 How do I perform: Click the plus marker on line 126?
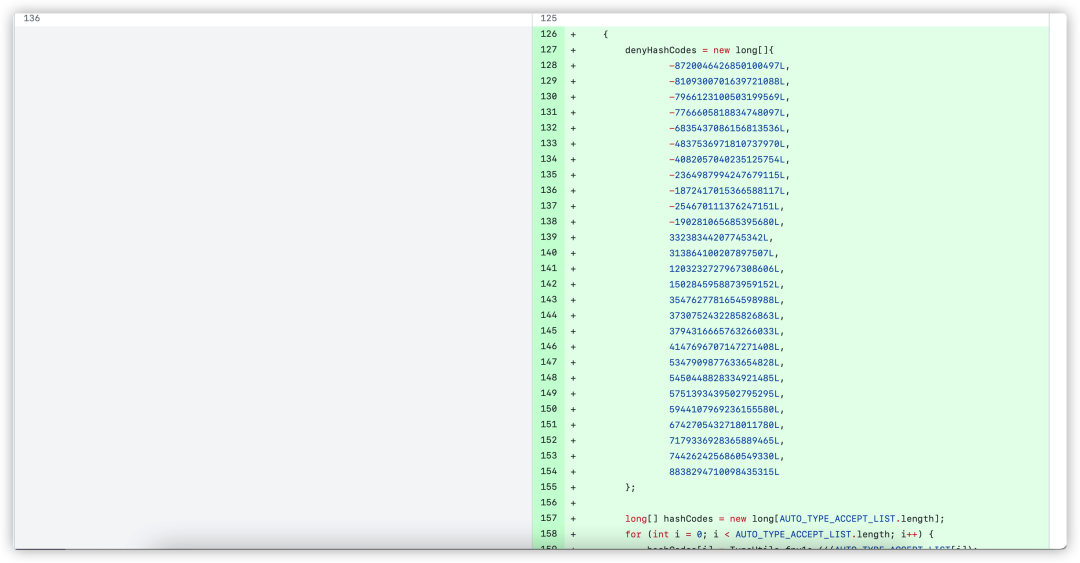point(573,34)
